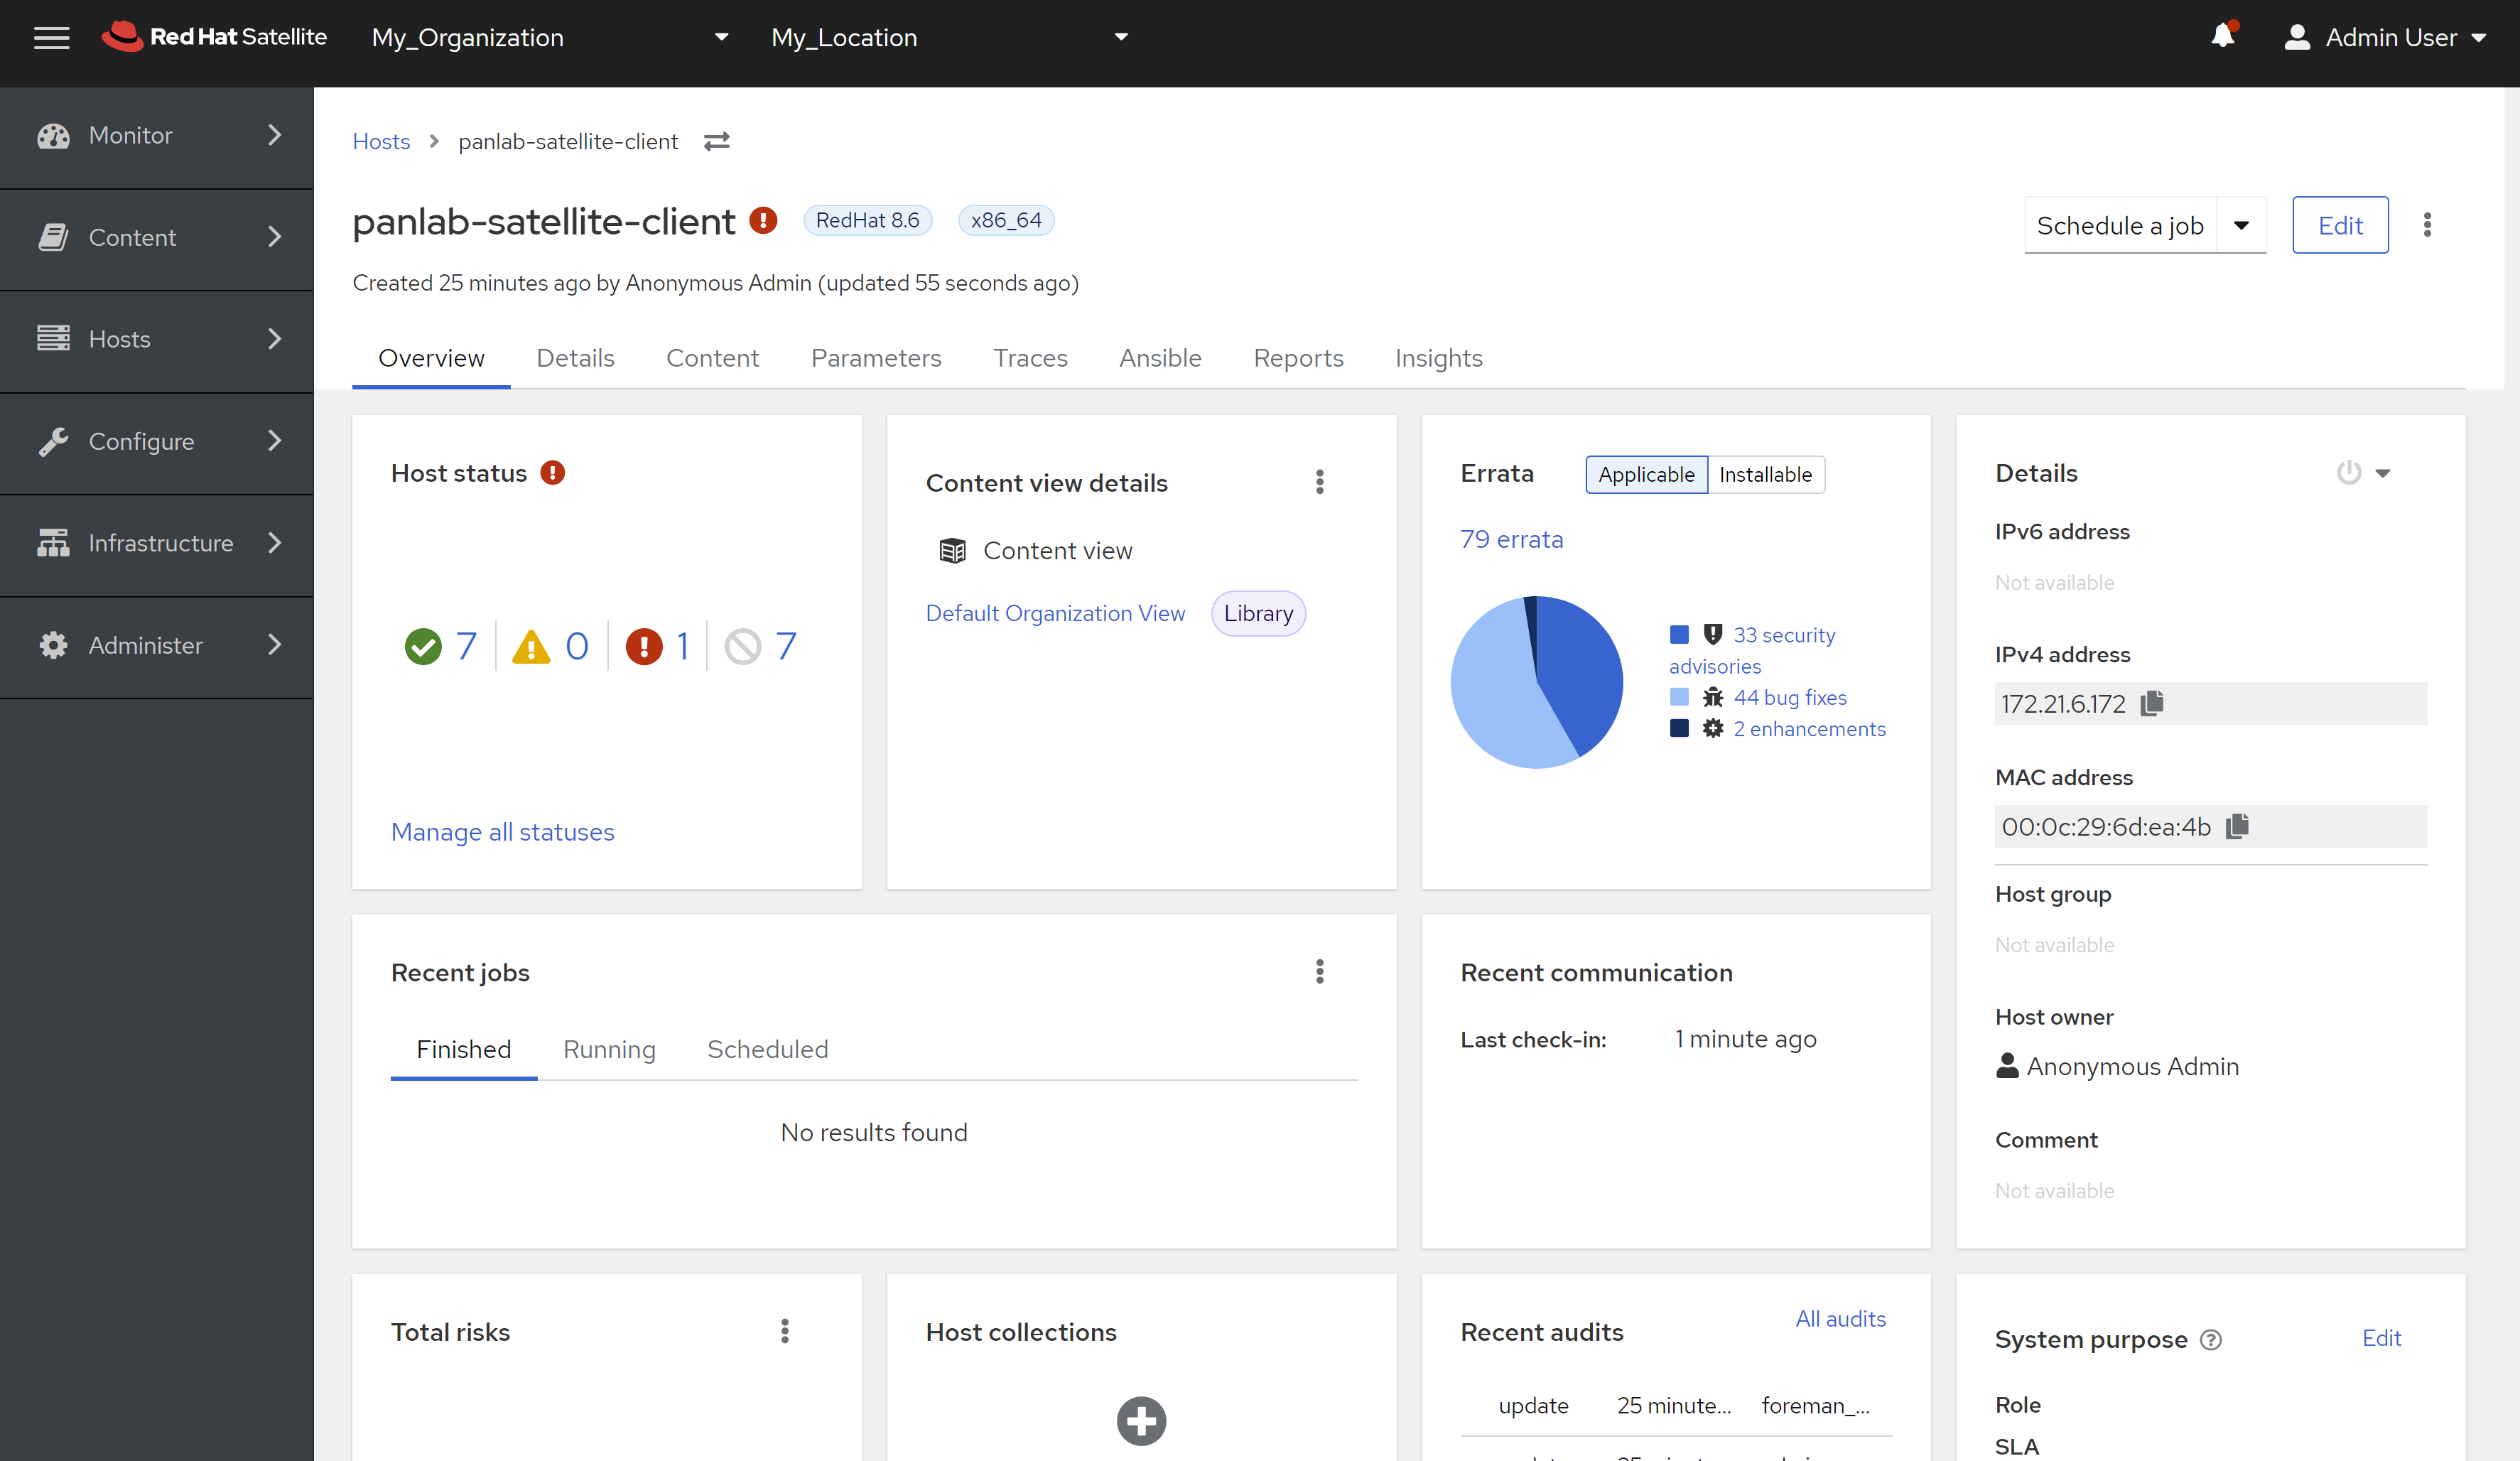Toggle Errata to Installable
The height and width of the screenshot is (1461, 2520).
point(1765,474)
